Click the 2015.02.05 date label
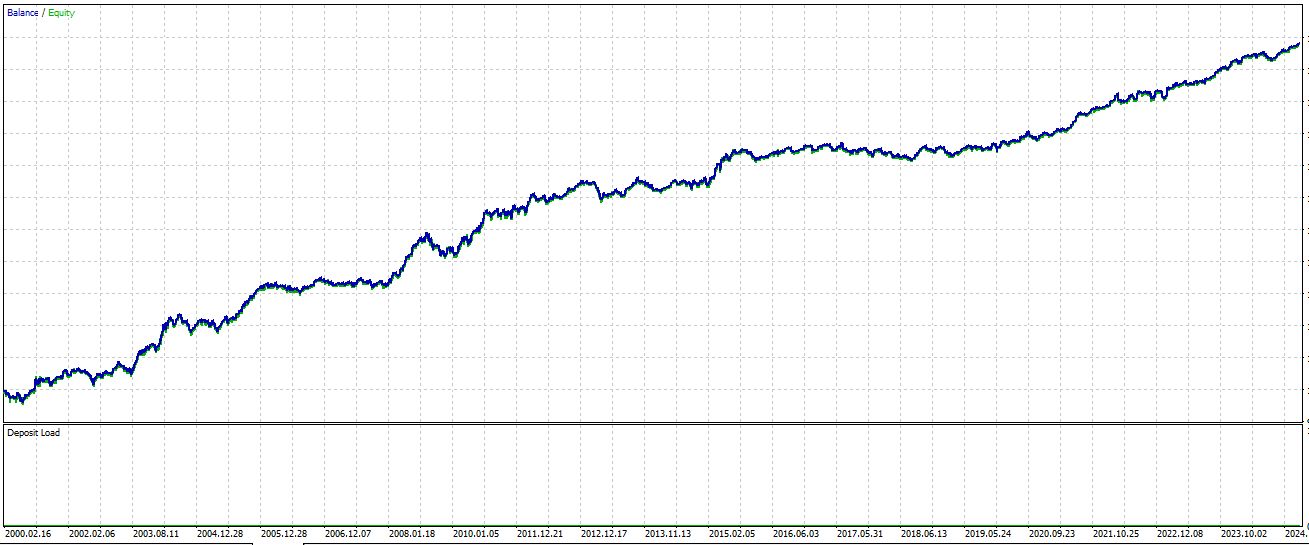This screenshot has height=545, width=1309. tap(732, 534)
